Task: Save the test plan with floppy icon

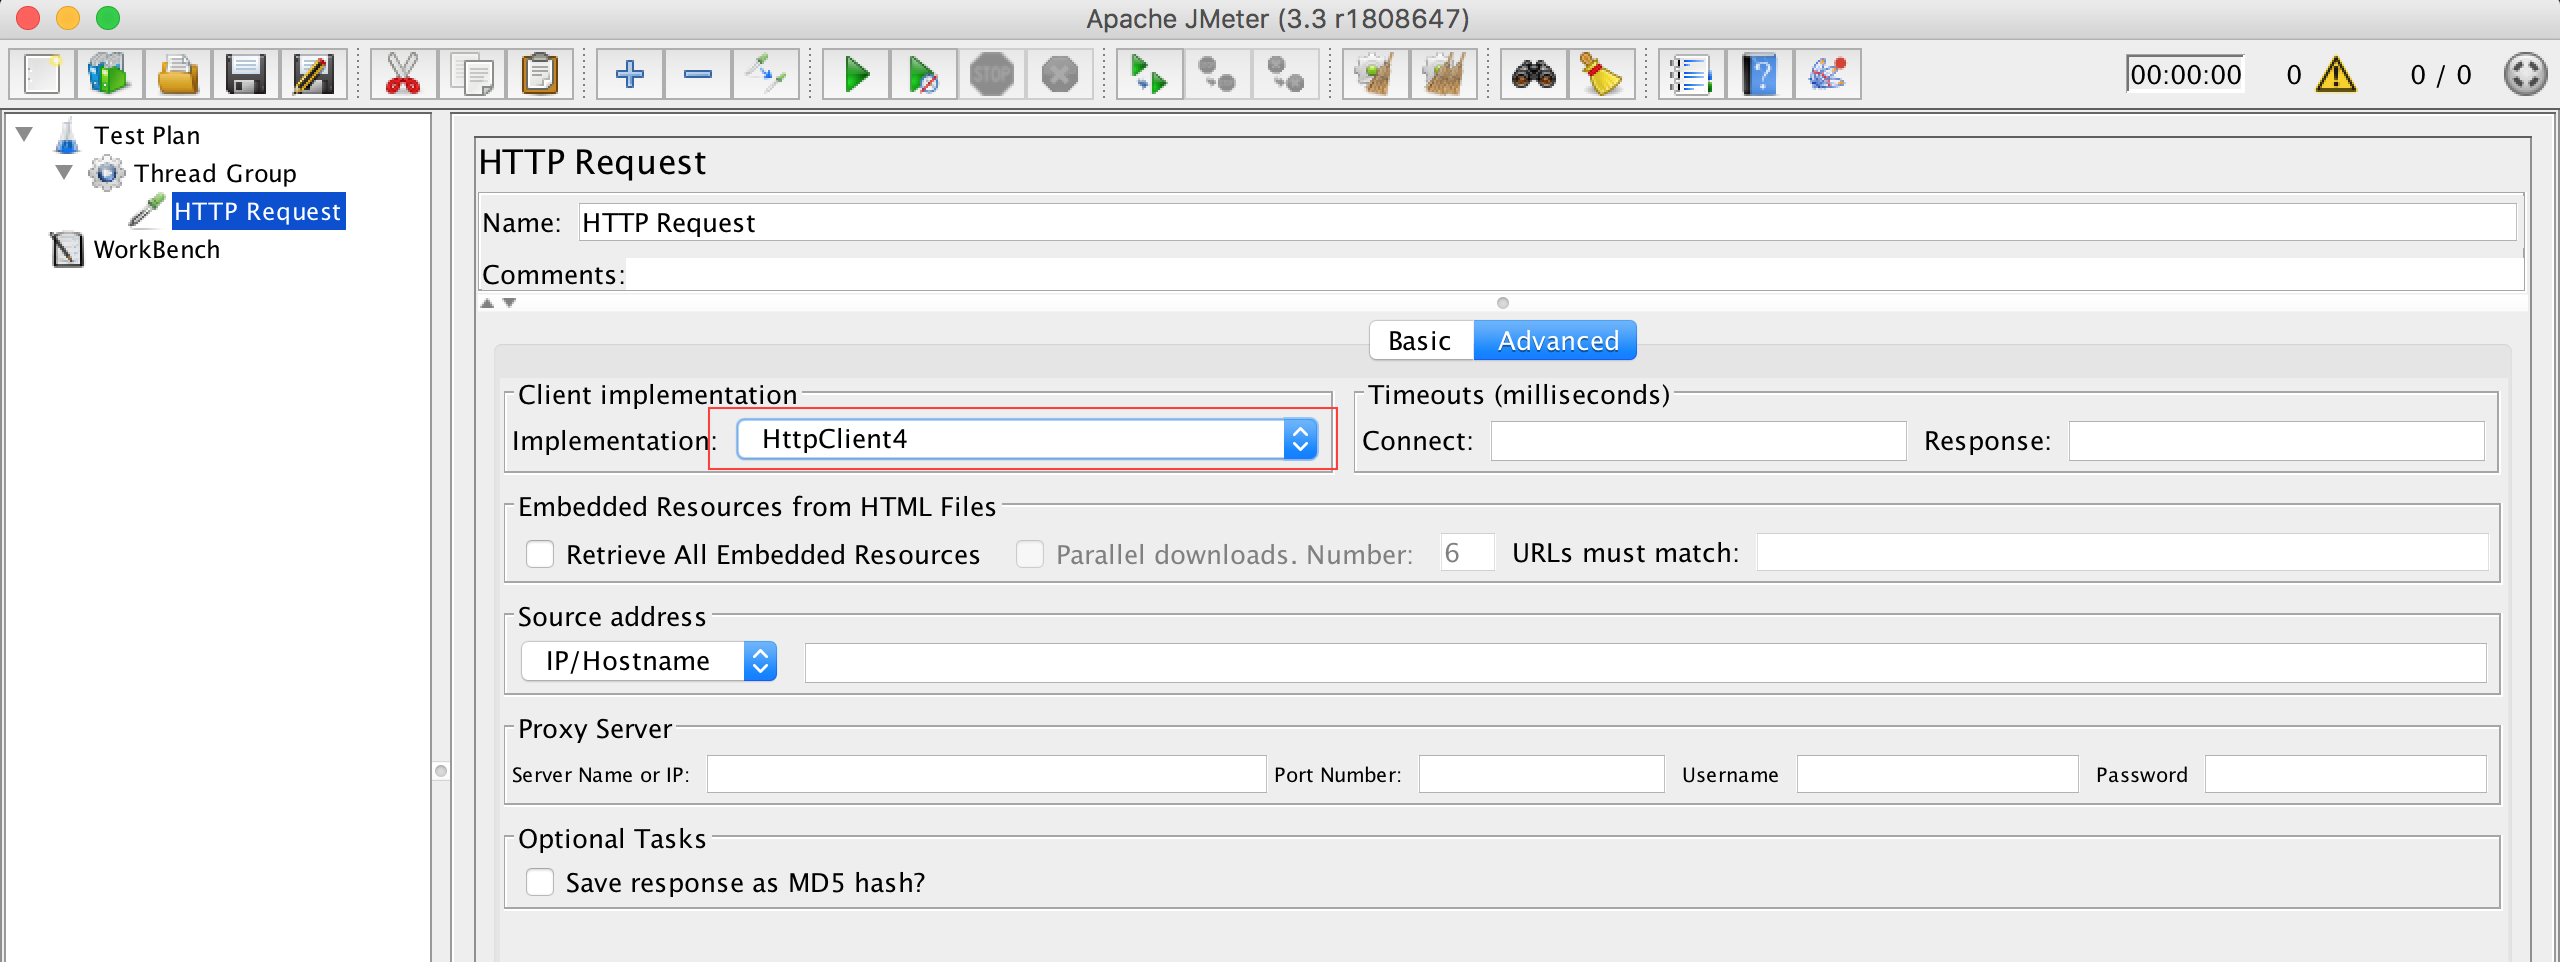Action: click(x=246, y=74)
